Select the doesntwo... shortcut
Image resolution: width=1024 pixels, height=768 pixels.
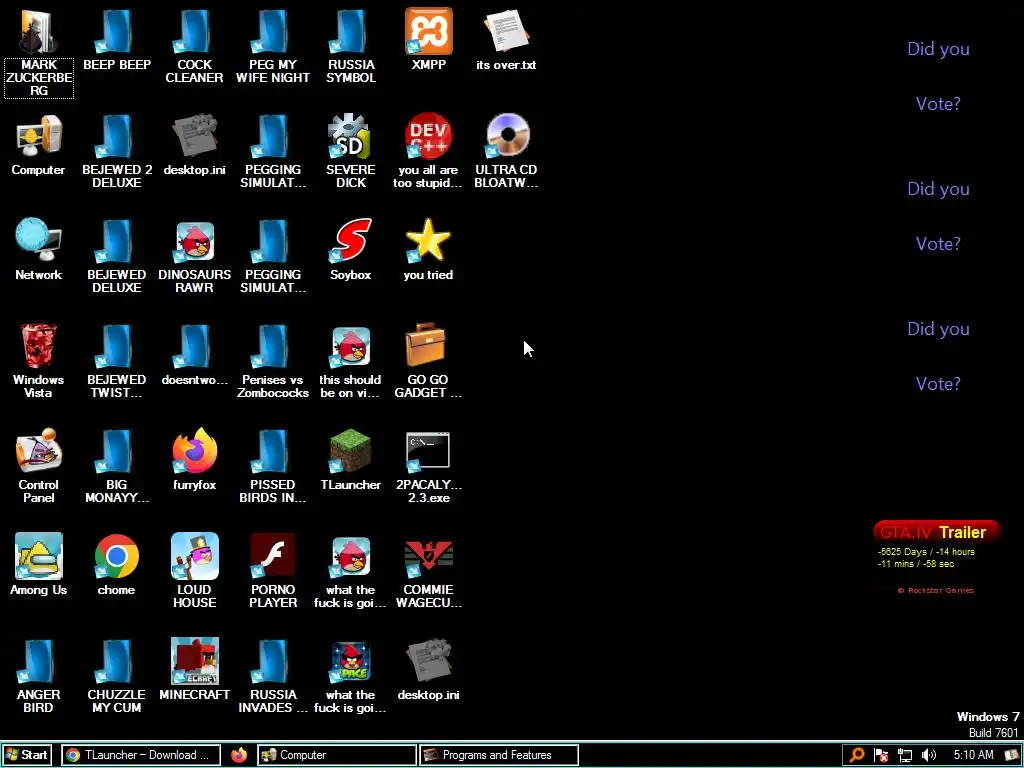195,347
